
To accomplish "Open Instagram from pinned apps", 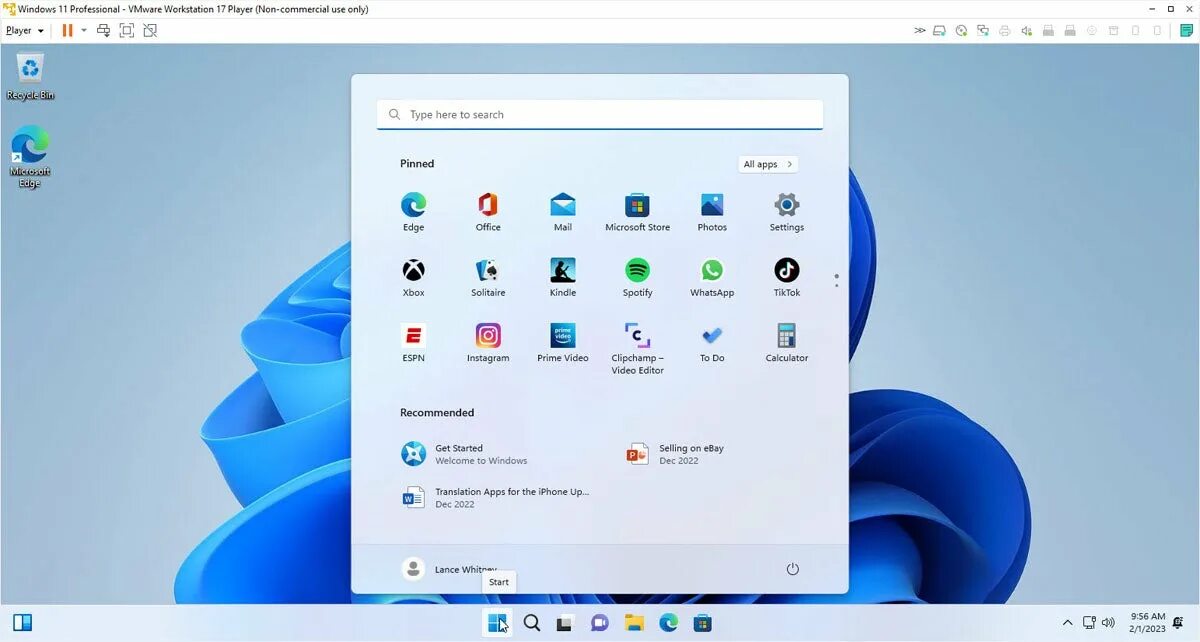I will pos(488,343).
